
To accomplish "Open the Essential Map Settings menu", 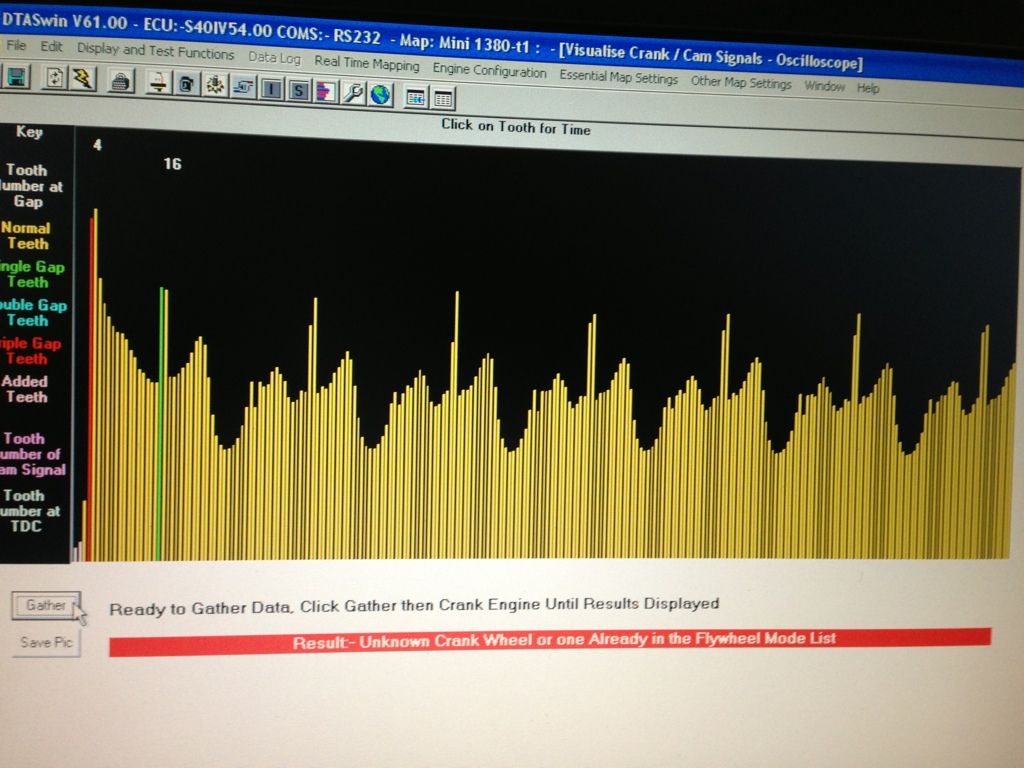I will 617,78.
